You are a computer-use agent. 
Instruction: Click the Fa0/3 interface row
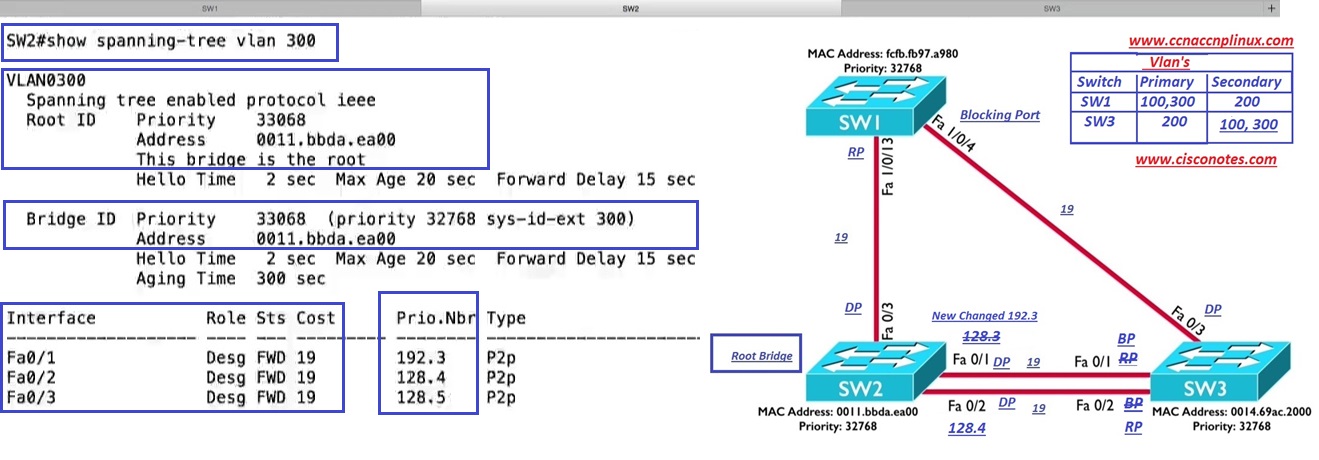[261, 398]
